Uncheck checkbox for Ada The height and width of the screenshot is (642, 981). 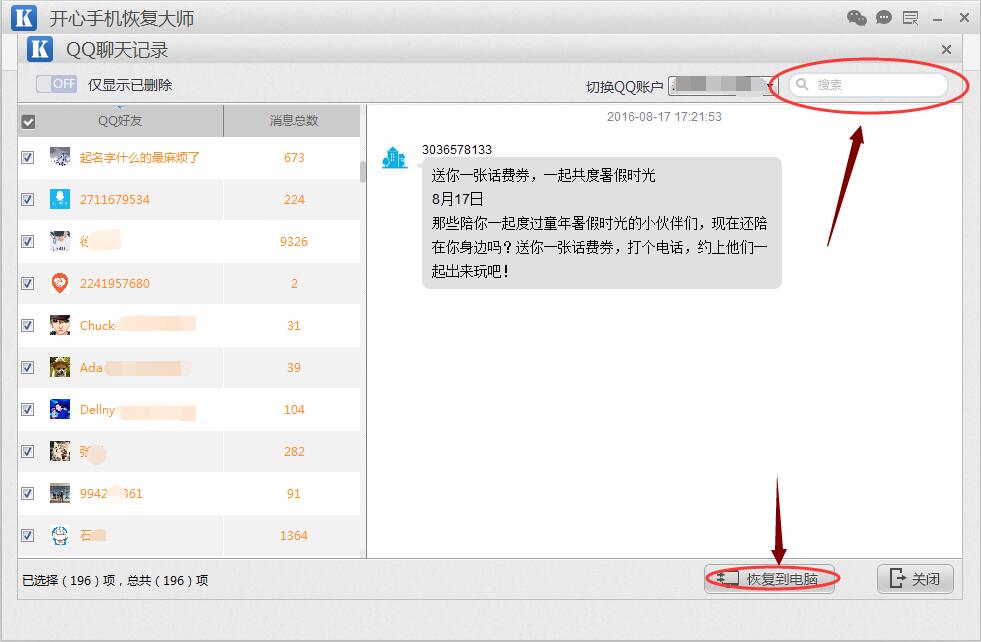click(28, 367)
